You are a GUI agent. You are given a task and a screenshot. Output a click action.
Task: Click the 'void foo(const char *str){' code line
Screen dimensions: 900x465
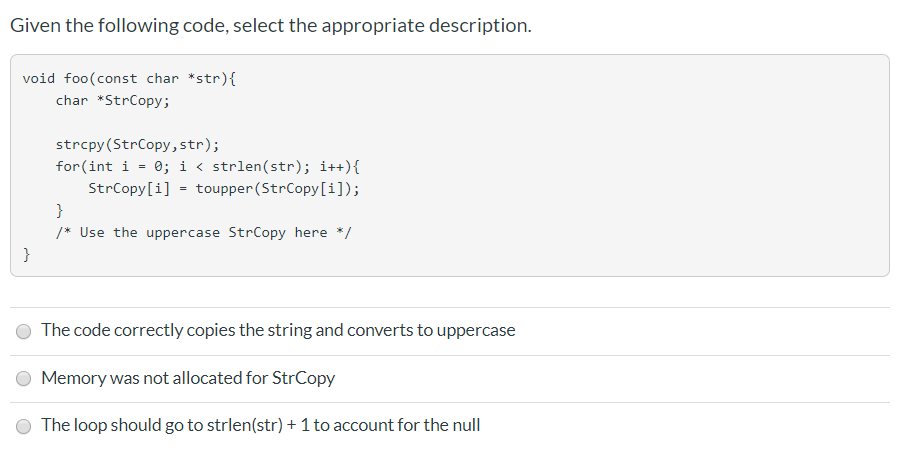coord(129,78)
